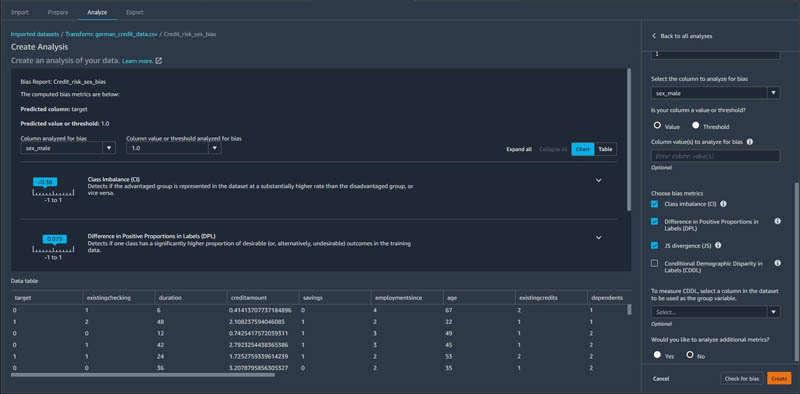This screenshot has height=394, width=800.
Task: Click the data table horizontal scrollbar
Action: pos(143,375)
